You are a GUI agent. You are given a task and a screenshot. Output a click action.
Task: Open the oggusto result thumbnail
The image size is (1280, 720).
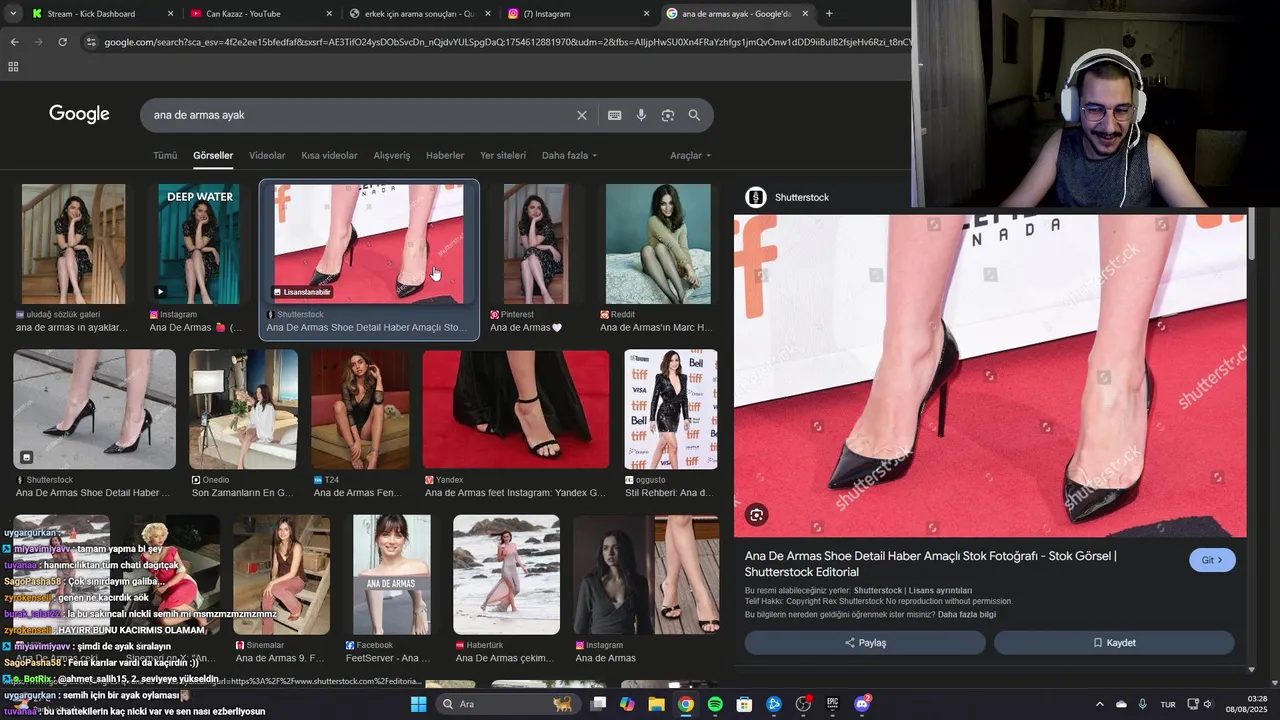pyautogui.click(x=671, y=409)
